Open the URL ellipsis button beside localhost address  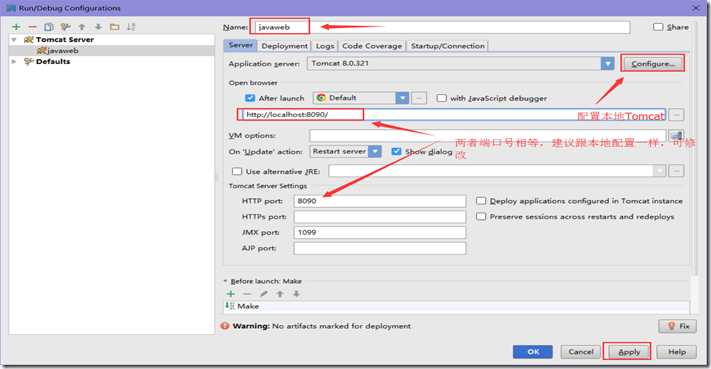click(677, 115)
